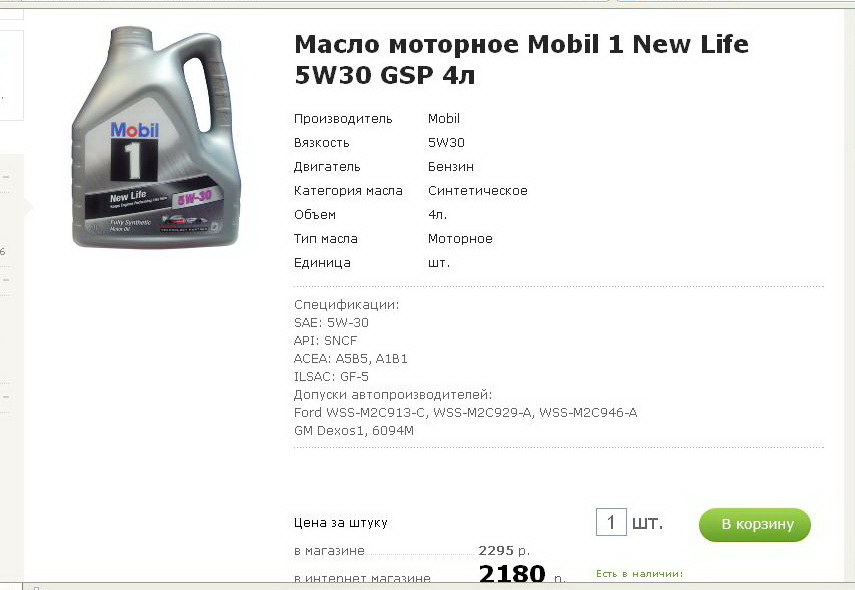The image size is (855, 590).
Task: Click the Бензин engine type value
Action: 450,166
